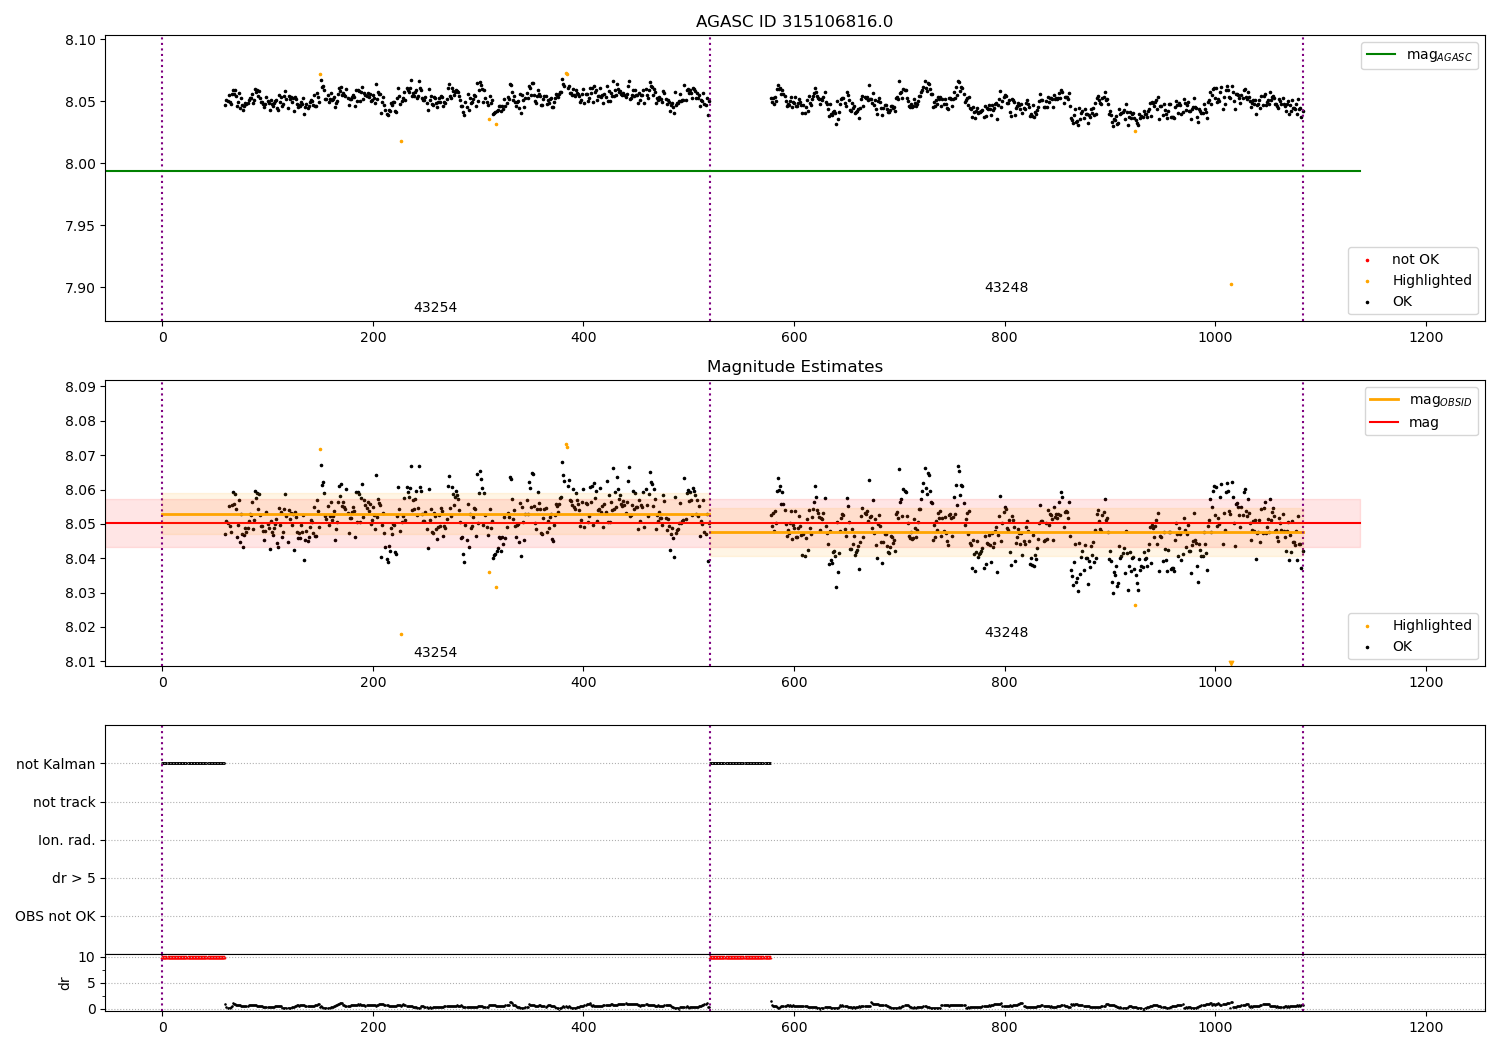This screenshot has height=1050, width=1500.
Task: Click the 'not Kalman' axis label
Action: 56,764
